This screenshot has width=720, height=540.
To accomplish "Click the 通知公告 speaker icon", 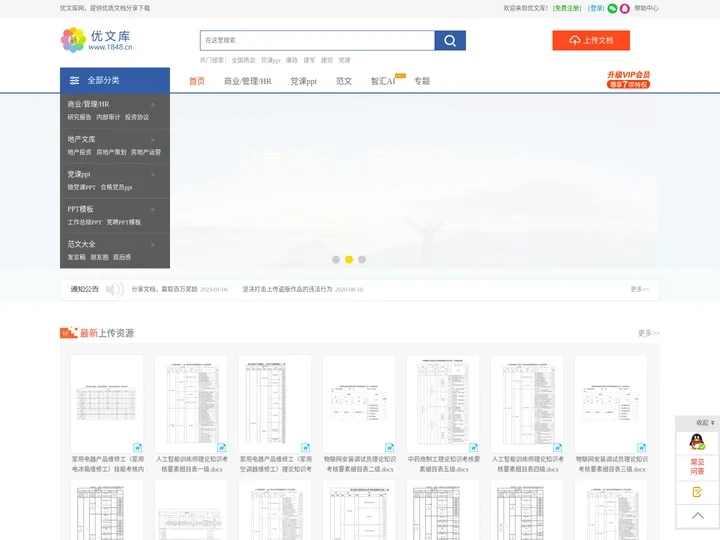I will coord(114,289).
